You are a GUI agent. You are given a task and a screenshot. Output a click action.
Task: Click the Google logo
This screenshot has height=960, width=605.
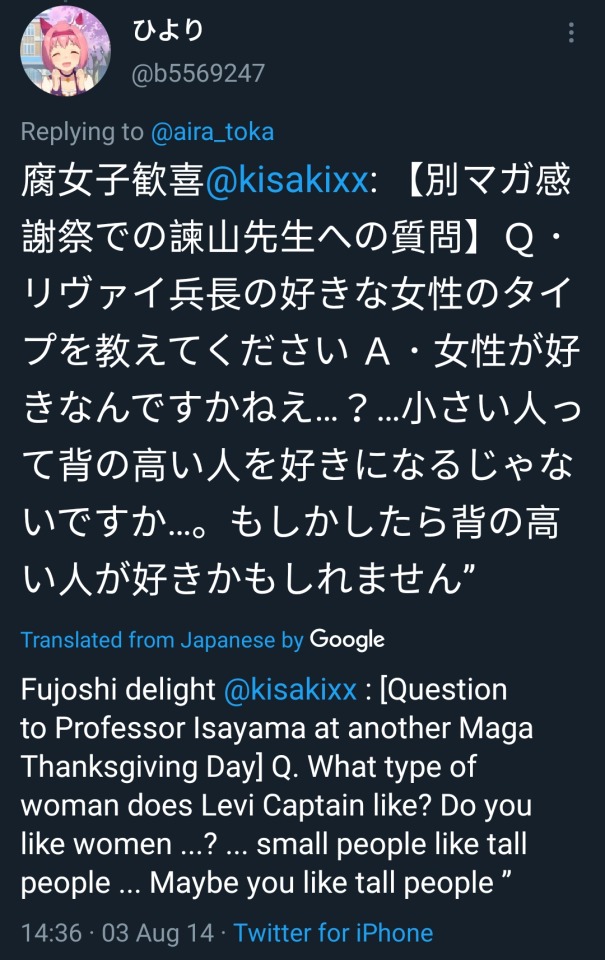[x=347, y=639]
